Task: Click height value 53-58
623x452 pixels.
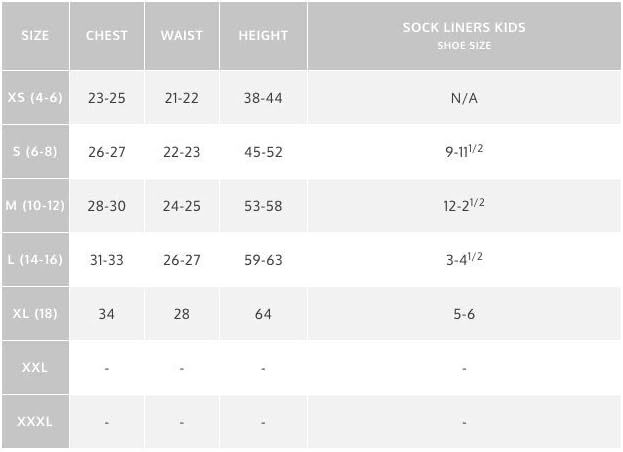Action: [x=263, y=206]
